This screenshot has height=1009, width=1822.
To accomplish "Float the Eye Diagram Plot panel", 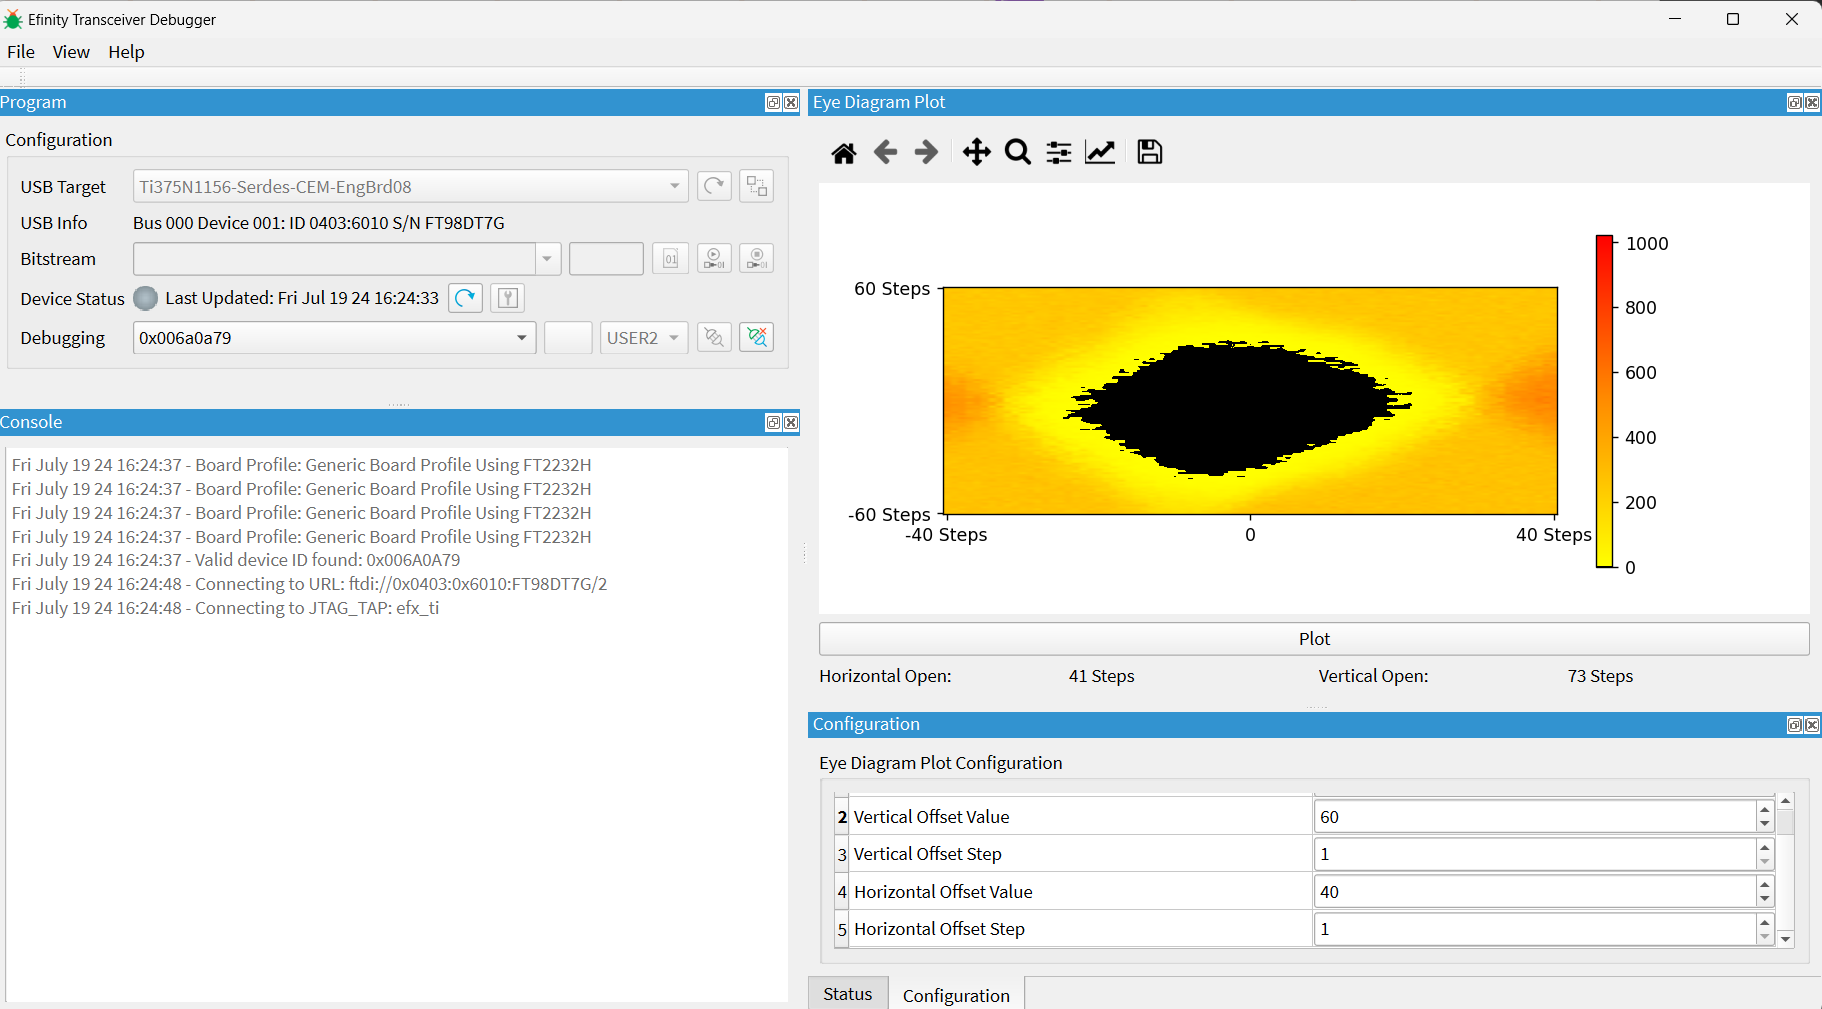I will click(1795, 103).
